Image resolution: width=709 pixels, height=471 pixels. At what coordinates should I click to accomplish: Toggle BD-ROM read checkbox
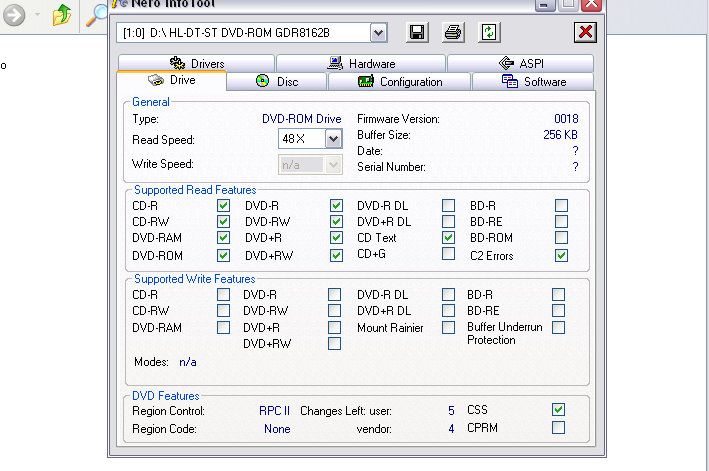tap(561, 237)
